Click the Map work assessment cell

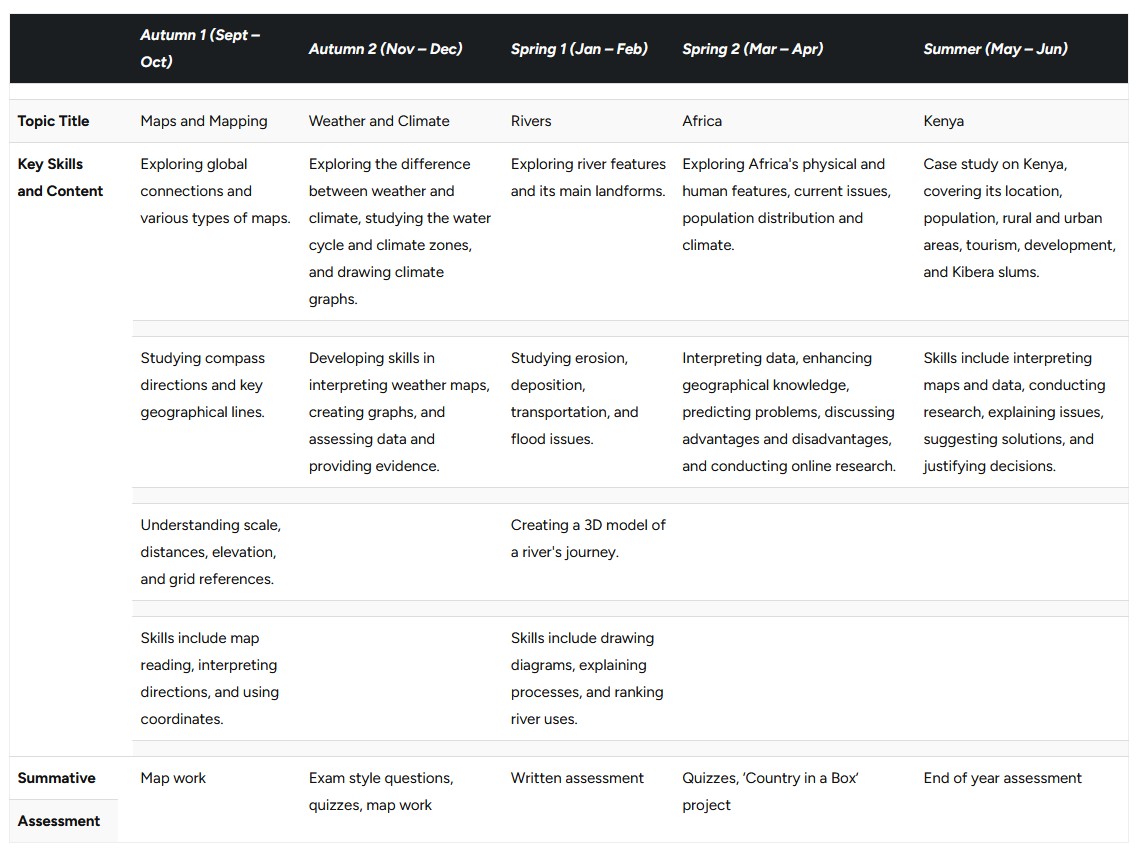coord(173,778)
